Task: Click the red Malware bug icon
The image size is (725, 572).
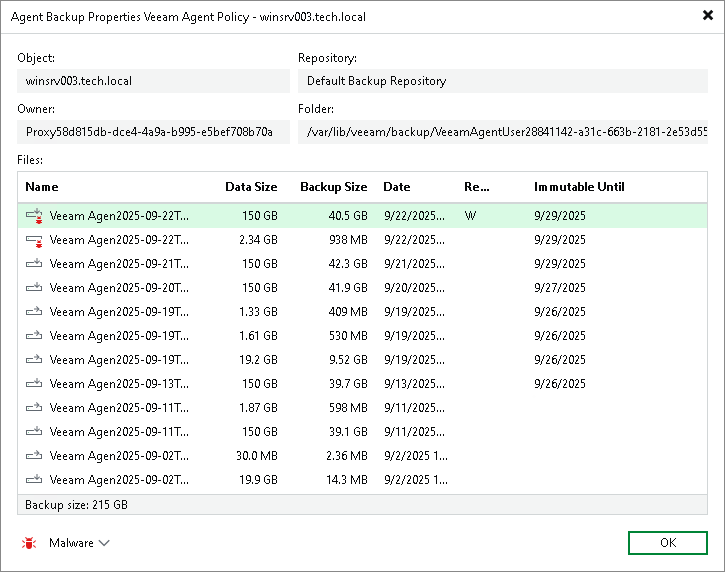Action: click(x=29, y=543)
